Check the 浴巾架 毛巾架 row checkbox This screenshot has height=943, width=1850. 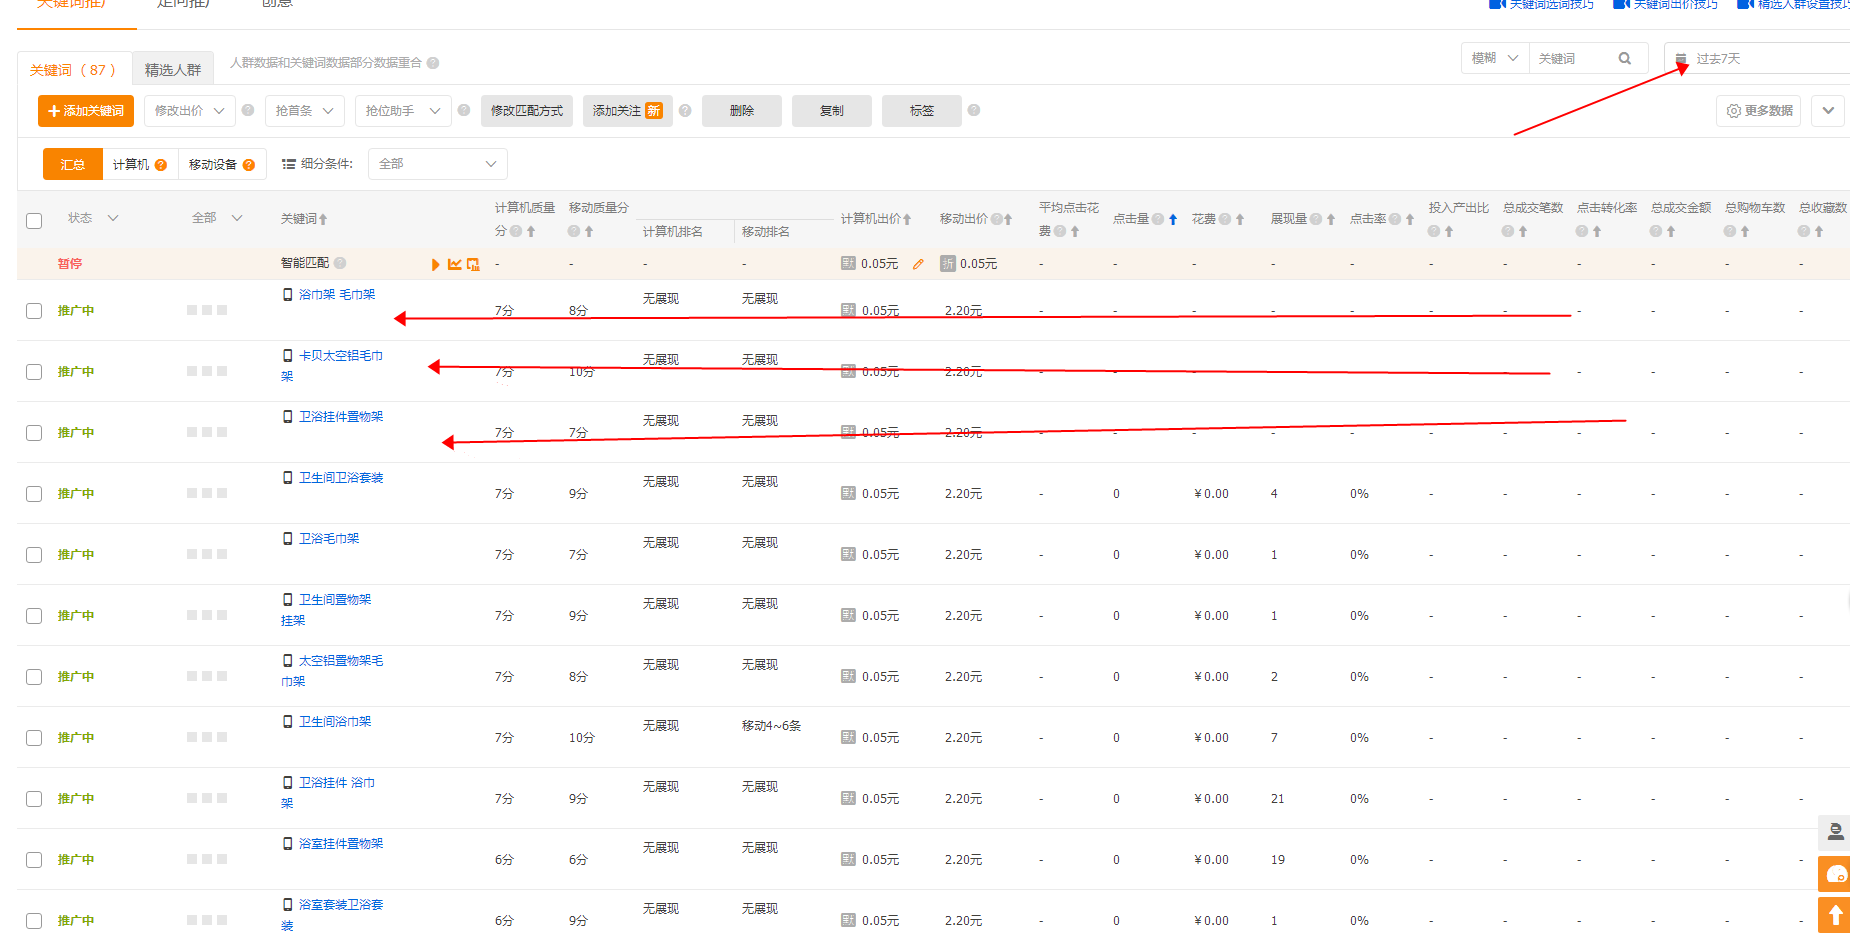coord(34,311)
